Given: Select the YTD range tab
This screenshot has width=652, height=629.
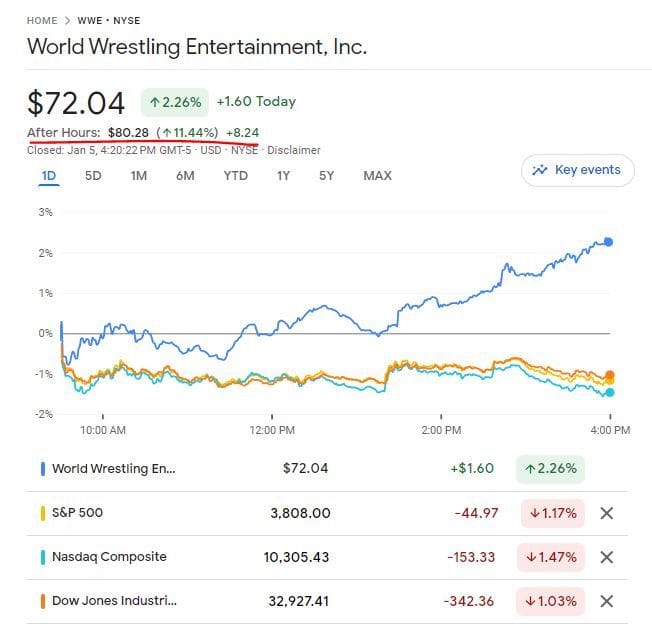Looking at the screenshot, I should 235,176.
